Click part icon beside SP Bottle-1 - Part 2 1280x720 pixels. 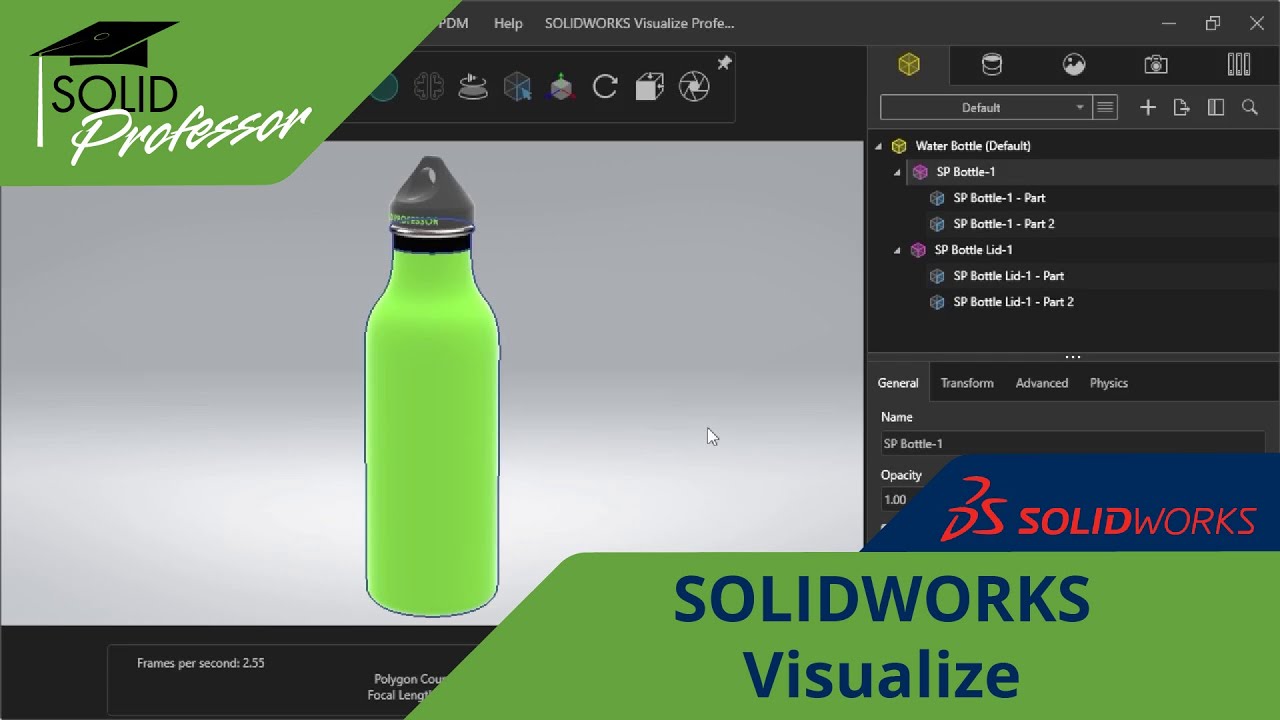pos(937,224)
